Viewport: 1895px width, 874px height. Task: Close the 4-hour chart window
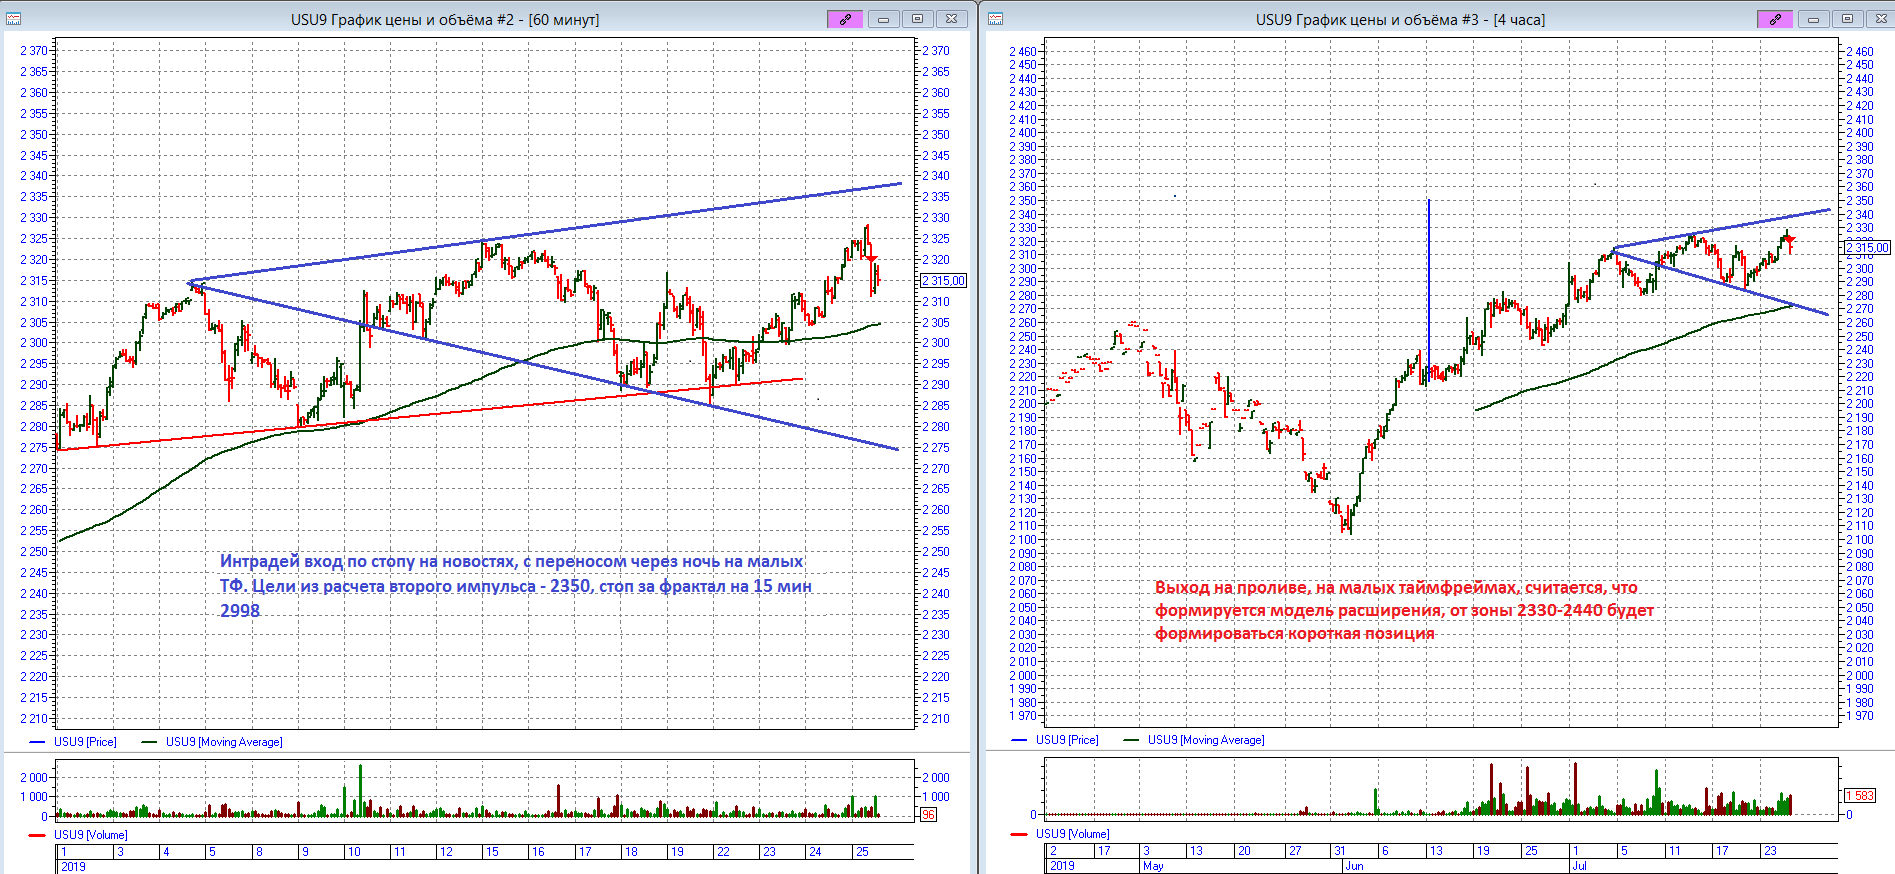[x=1879, y=19]
